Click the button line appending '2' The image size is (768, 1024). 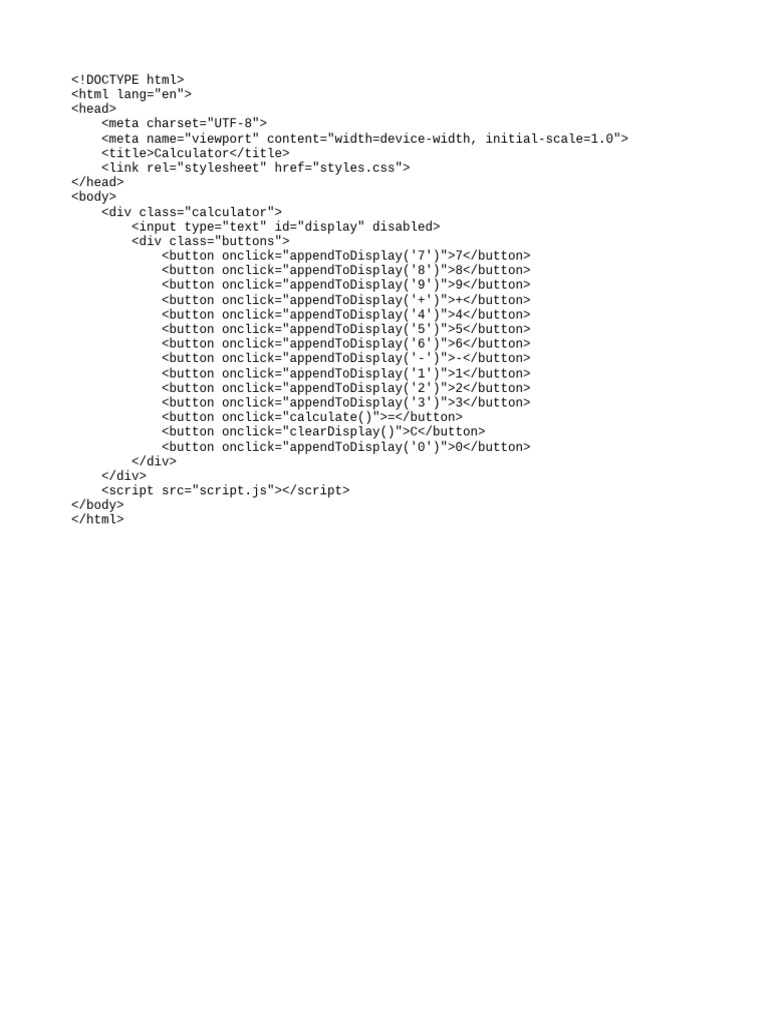pyautogui.click(x=346, y=388)
